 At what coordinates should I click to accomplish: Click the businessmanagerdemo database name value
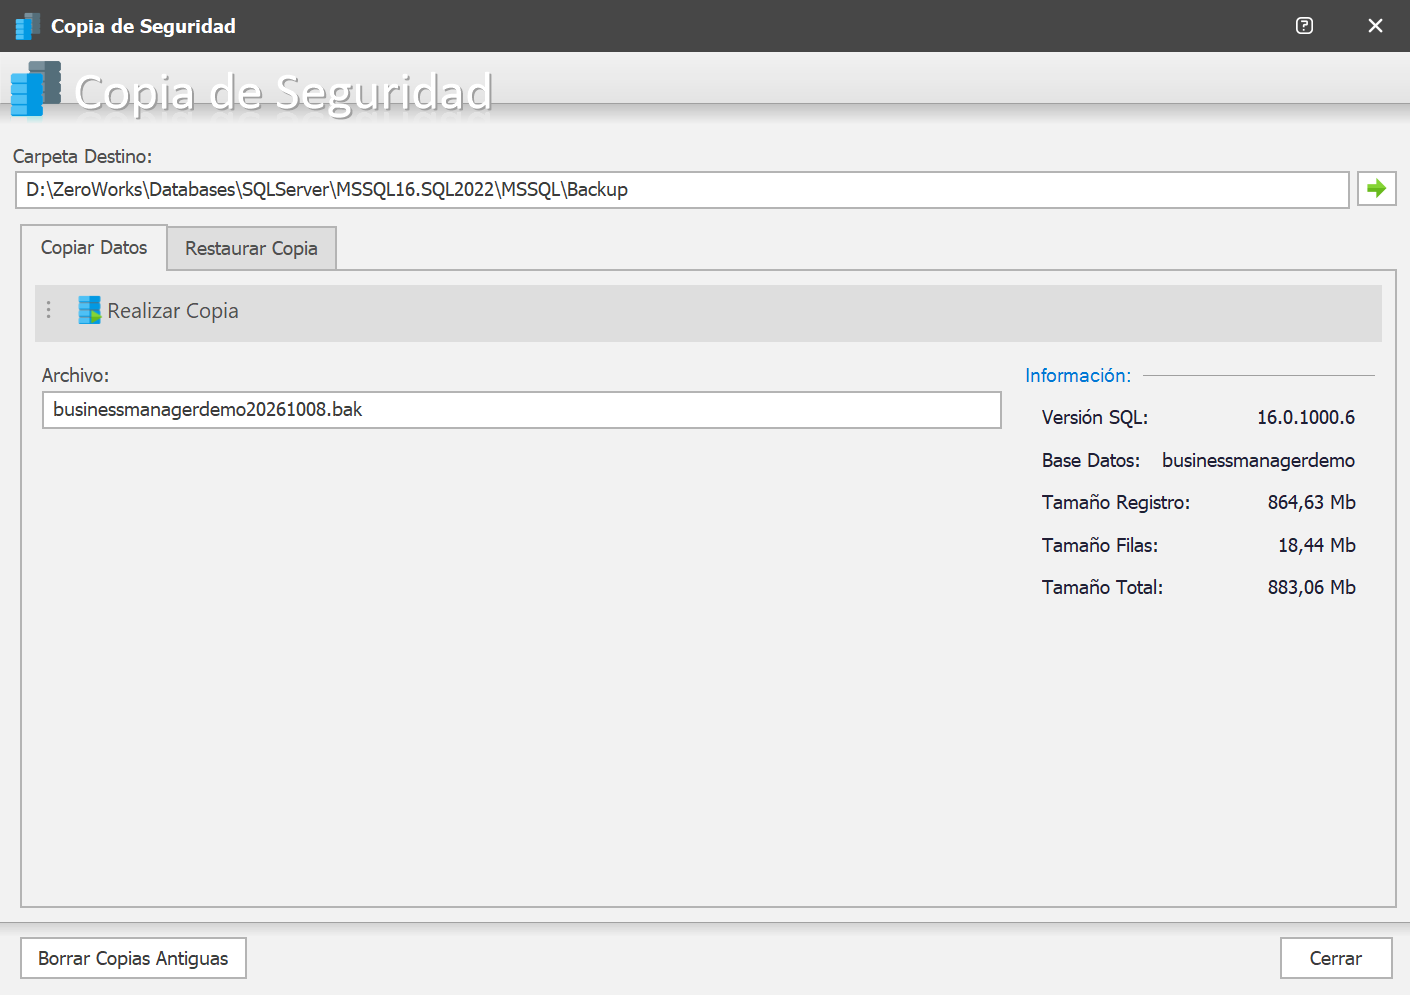pyautogui.click(x=1258, y=461)
